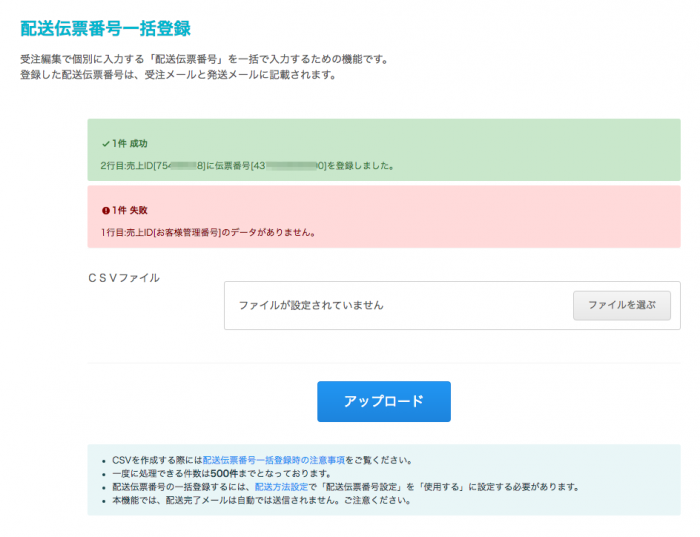Viewport: 700px width, 537px height.
Task: Click the アップロード button
Action: pyautogui.click(x=384, y=401)
